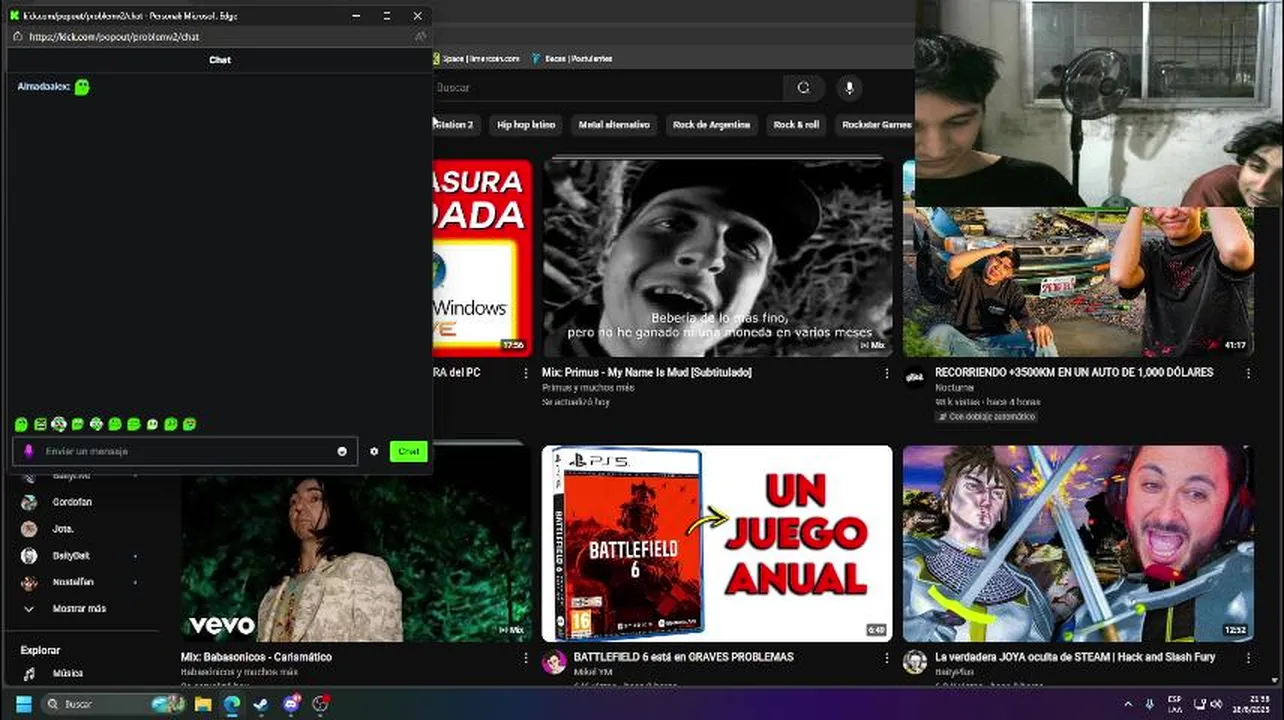
Task: Select the Hip hop latino filter chip
Action: point(526,125)
